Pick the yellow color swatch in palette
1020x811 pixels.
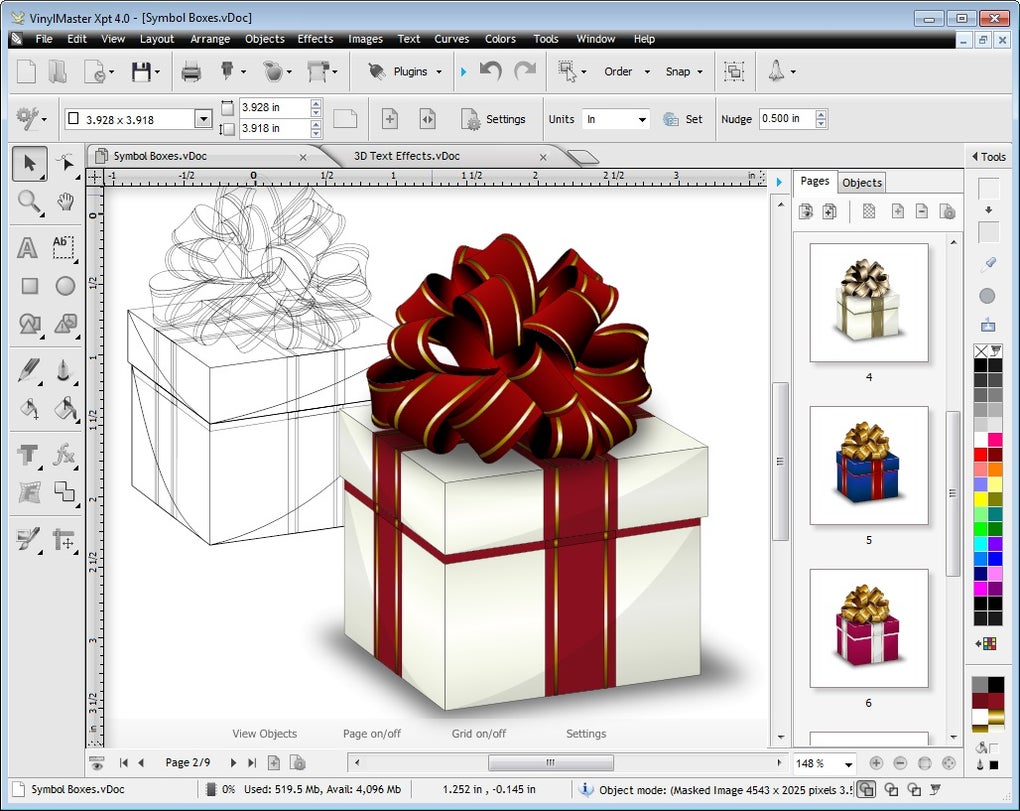tap(981, 499)
